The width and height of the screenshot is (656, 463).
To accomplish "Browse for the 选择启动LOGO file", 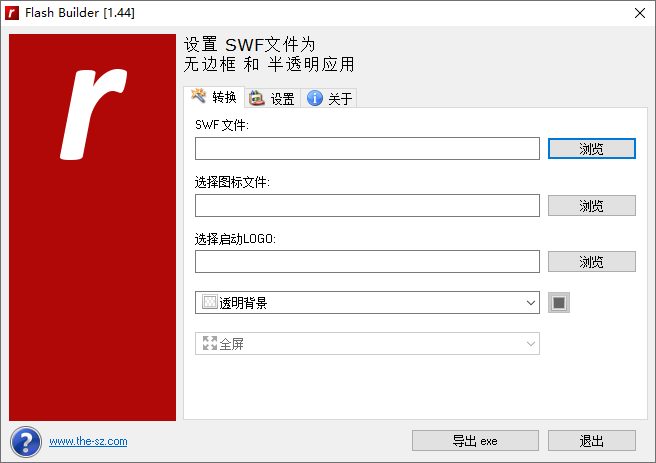I will (x=592, y=261).
